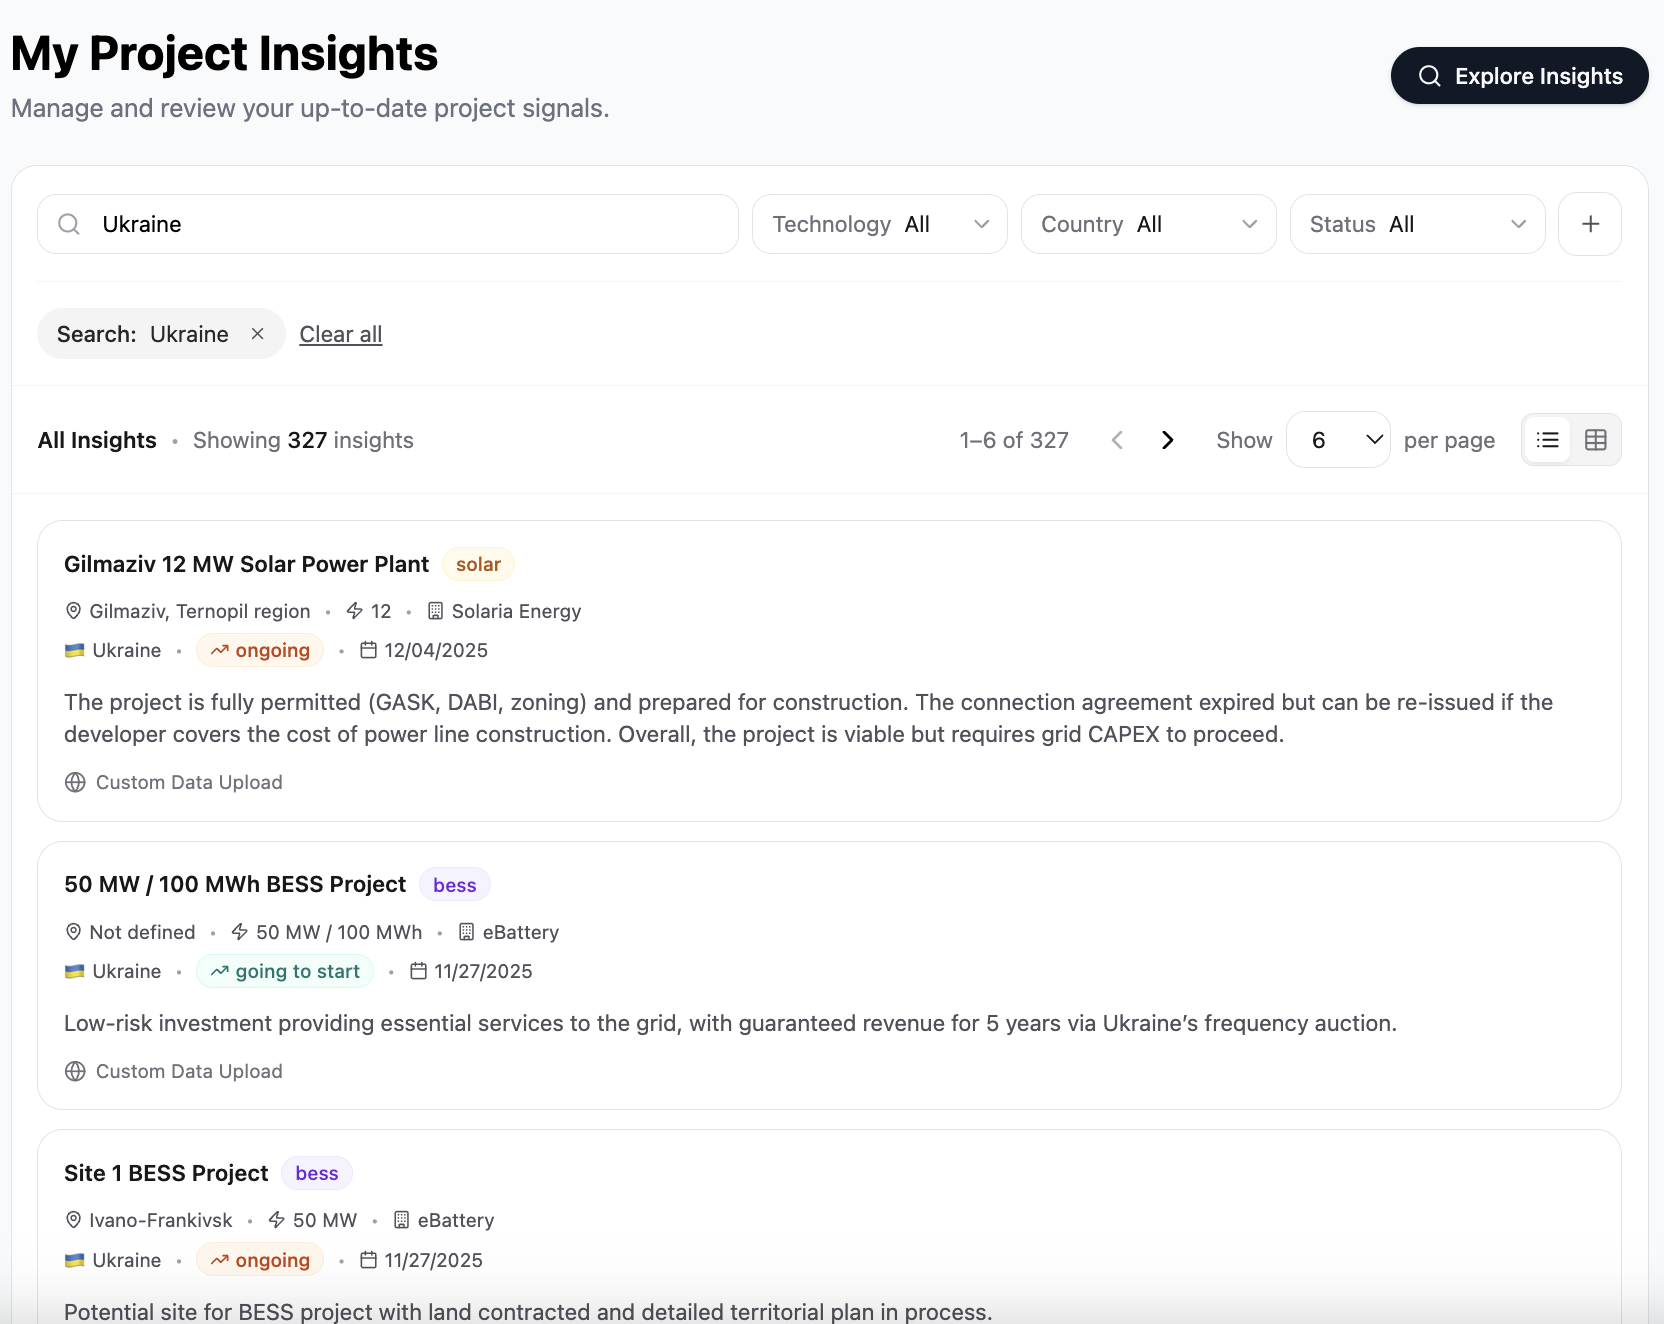Switch to grid table view
Viewport: 1664px width, 1324px height.
coord(1596,440)
